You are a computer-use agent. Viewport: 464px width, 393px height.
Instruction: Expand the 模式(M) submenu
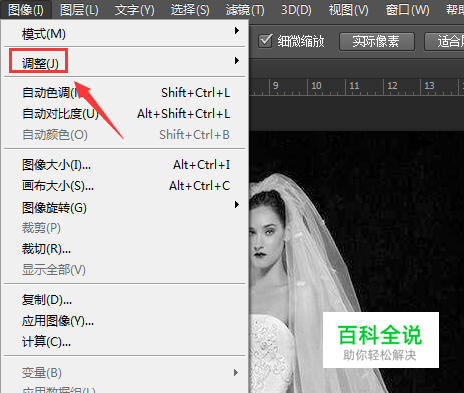pyautogui.click(x=125, y=34)
